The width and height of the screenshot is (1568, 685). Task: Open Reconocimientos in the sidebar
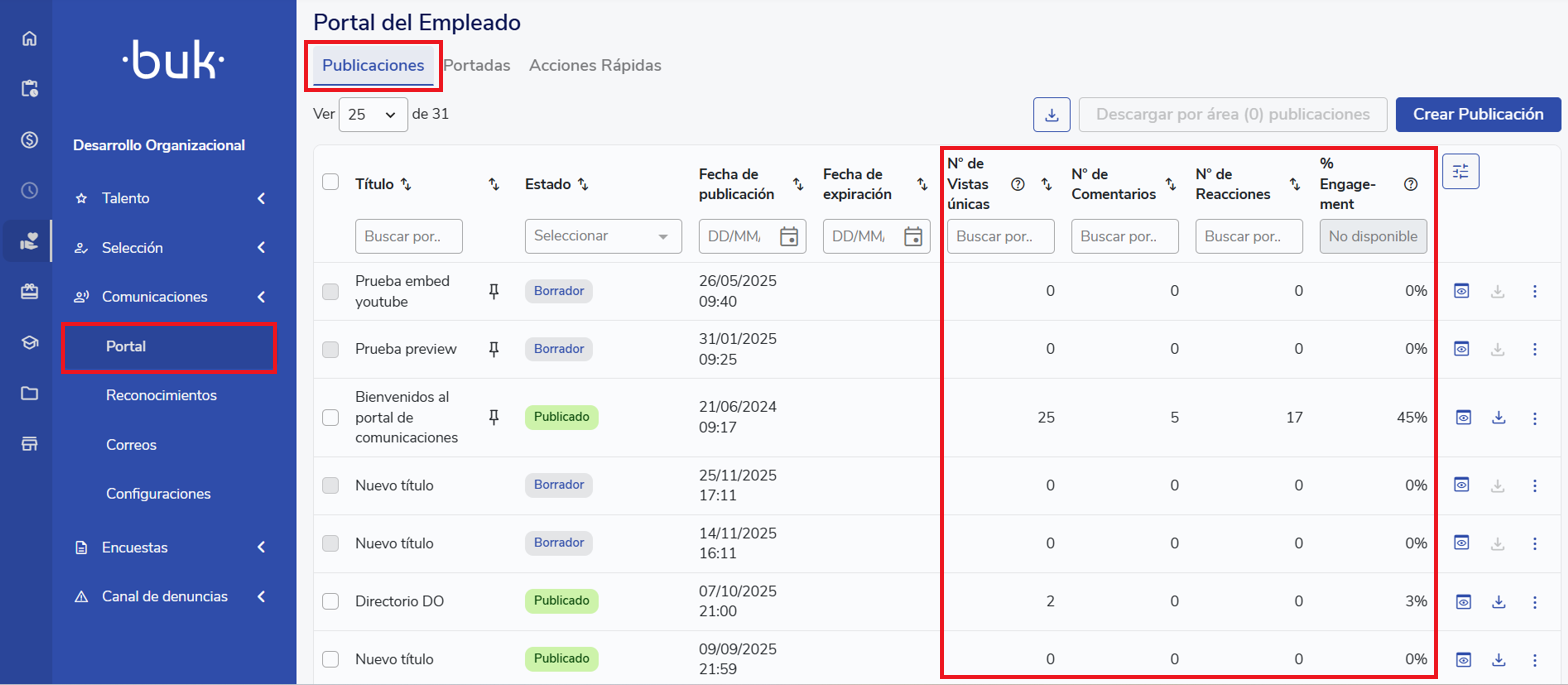(x=161, y=396)
